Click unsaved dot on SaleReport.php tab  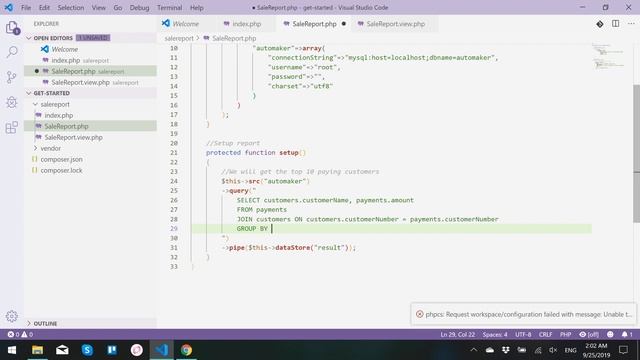pos(344,24)
